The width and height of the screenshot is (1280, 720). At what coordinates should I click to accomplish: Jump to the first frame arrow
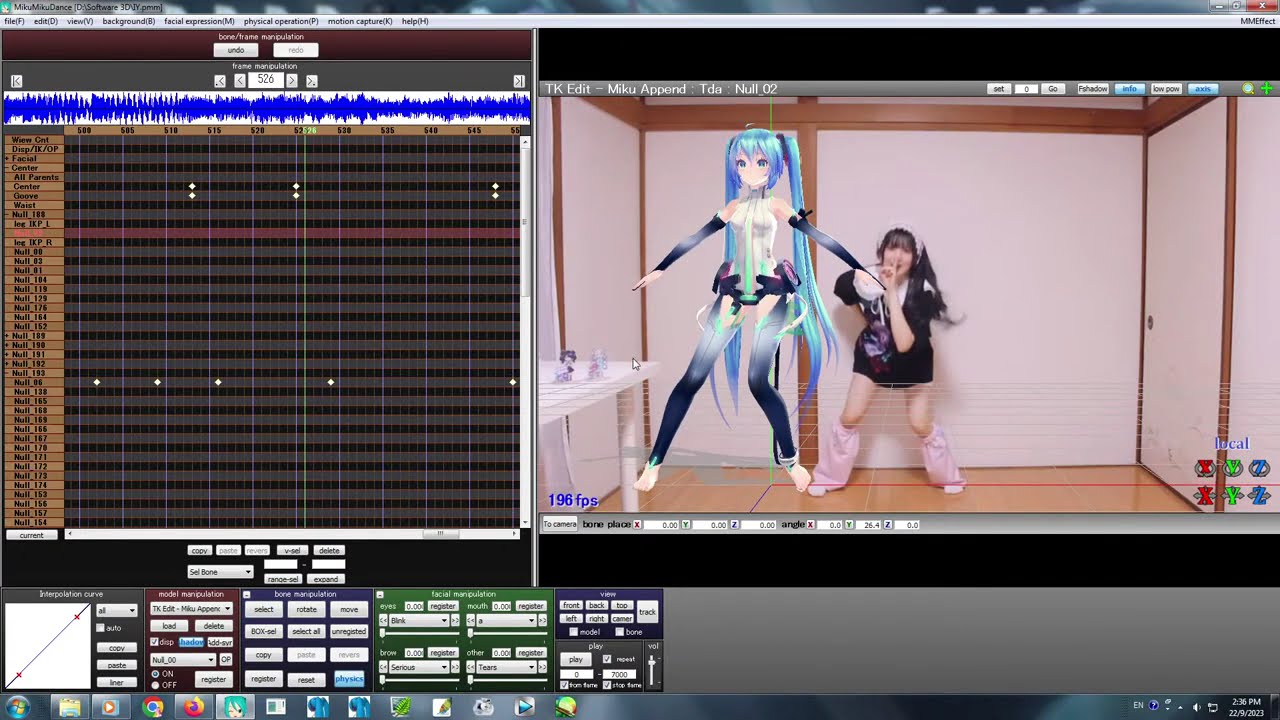[16, 81]
